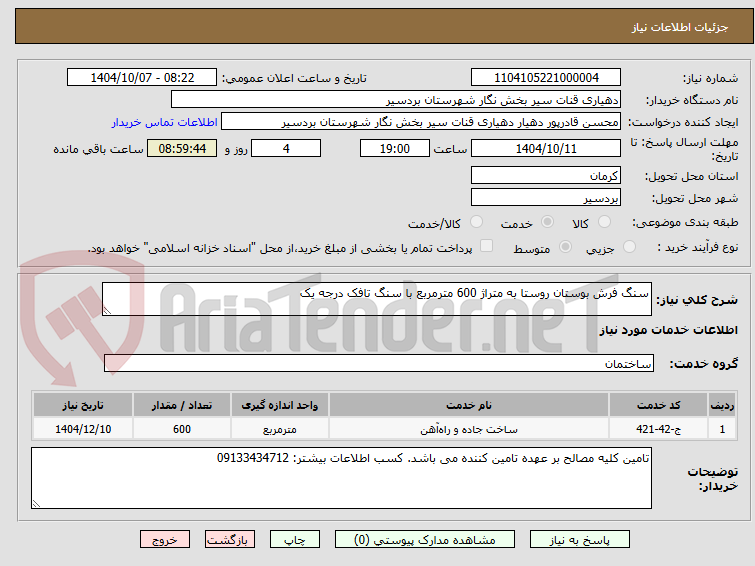This screenshot has width=755, height=566.
Task: Click need date cell 1404/12/10
Action: [x=83, y=429]
